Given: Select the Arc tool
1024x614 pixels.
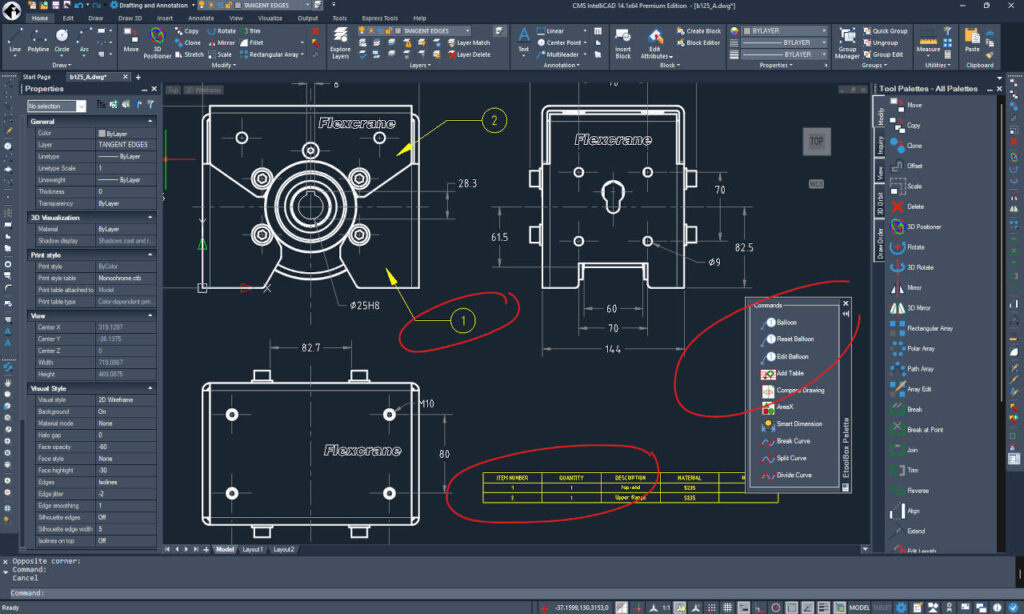Looking at the screenshot, I should pos(84,40).
